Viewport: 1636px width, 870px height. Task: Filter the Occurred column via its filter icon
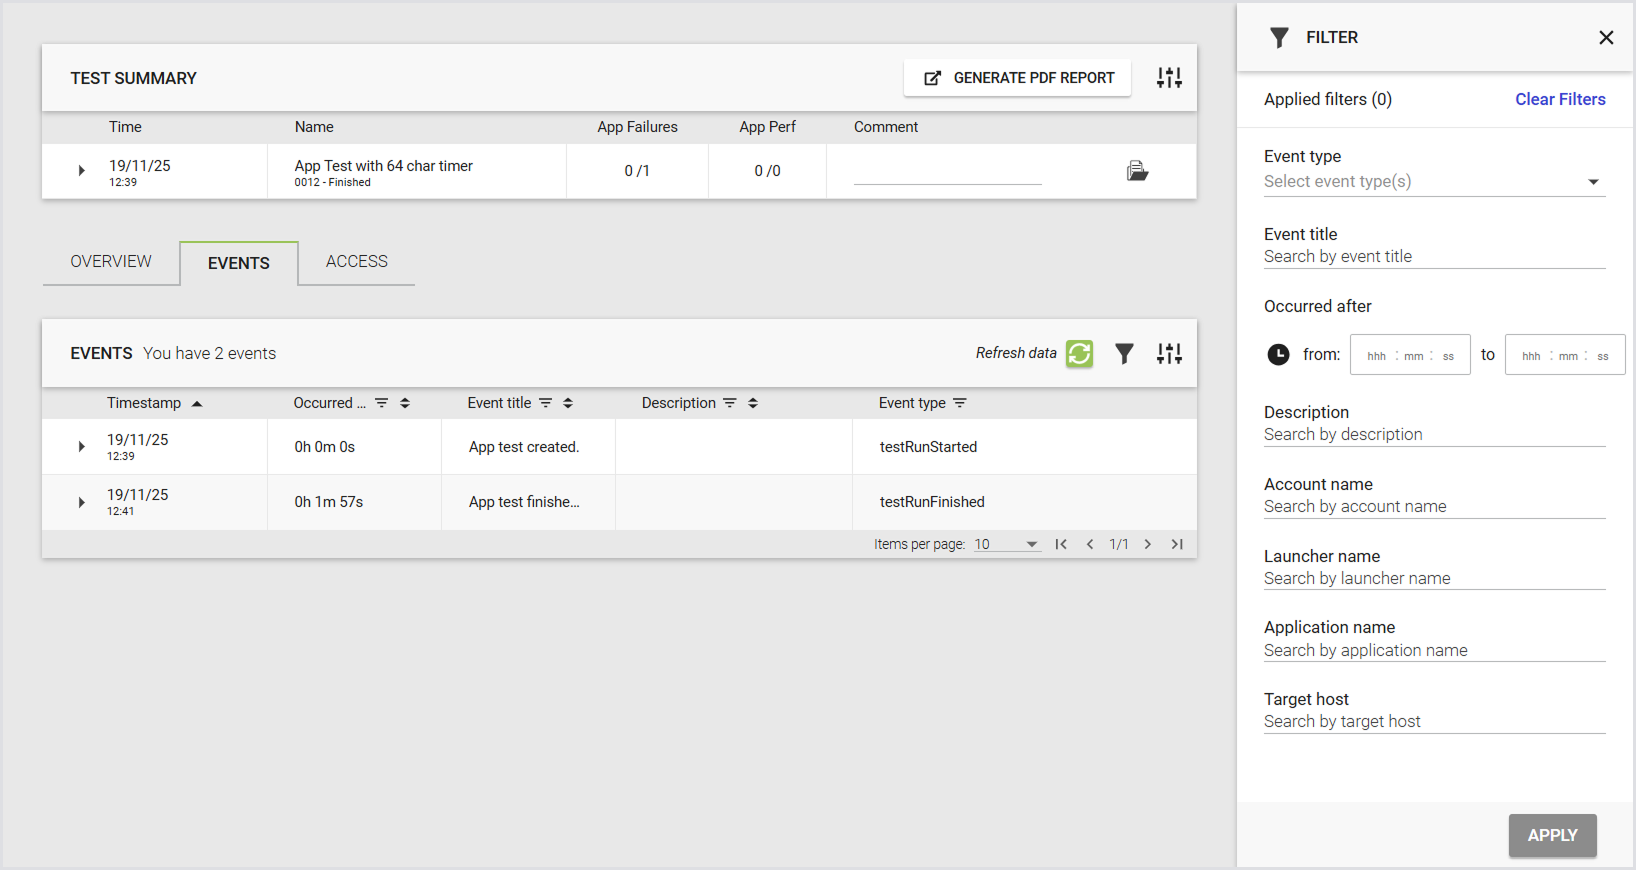tap(382, 403)
